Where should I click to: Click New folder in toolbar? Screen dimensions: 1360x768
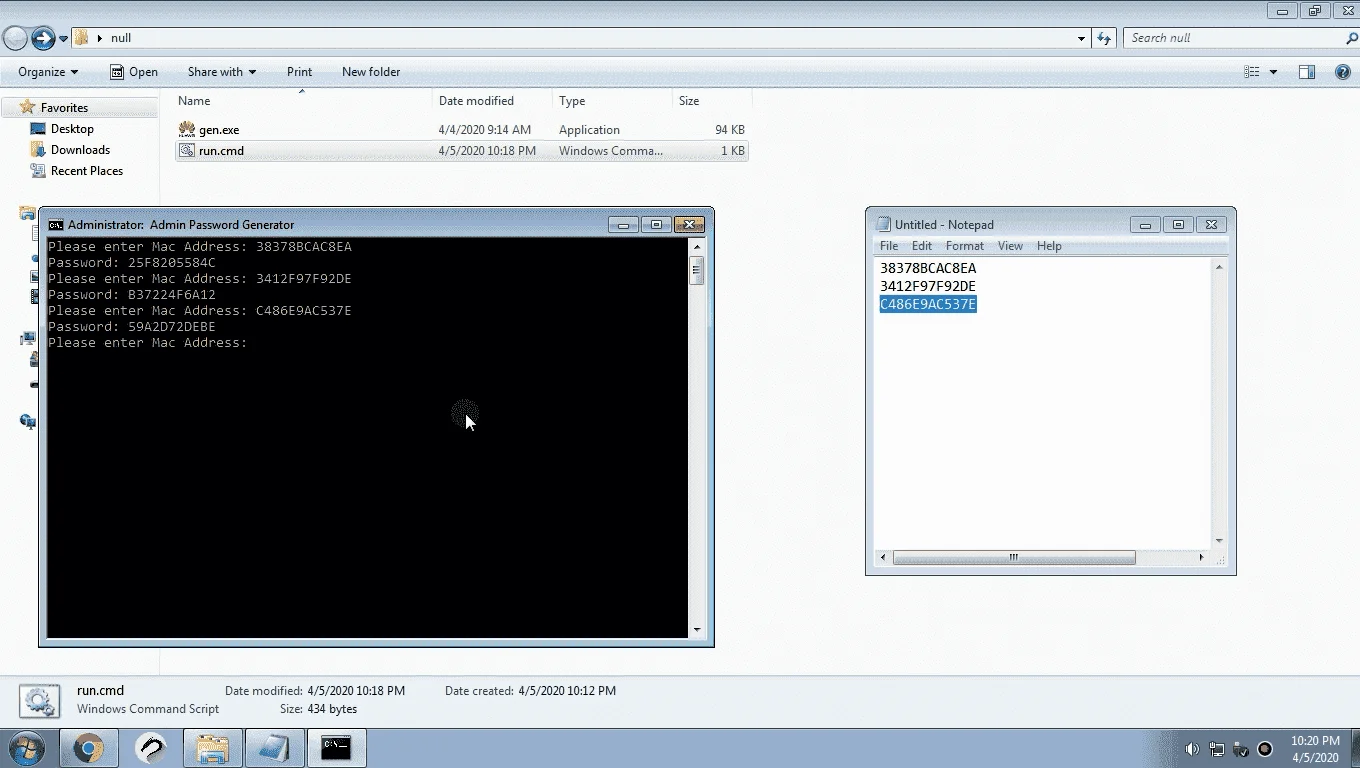371,72
